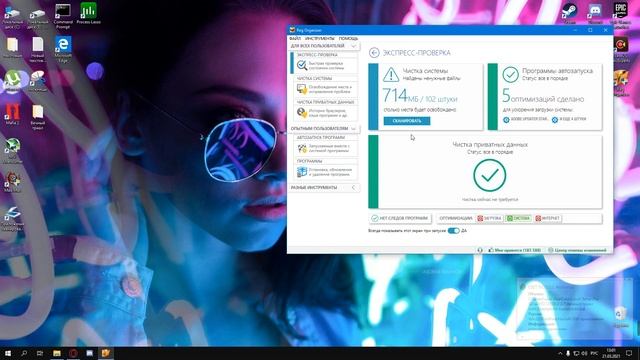Click the СИСТЕМА optimization indicator
The height and width of the screenshot is (360, 640).
click(x=518, y=218)
